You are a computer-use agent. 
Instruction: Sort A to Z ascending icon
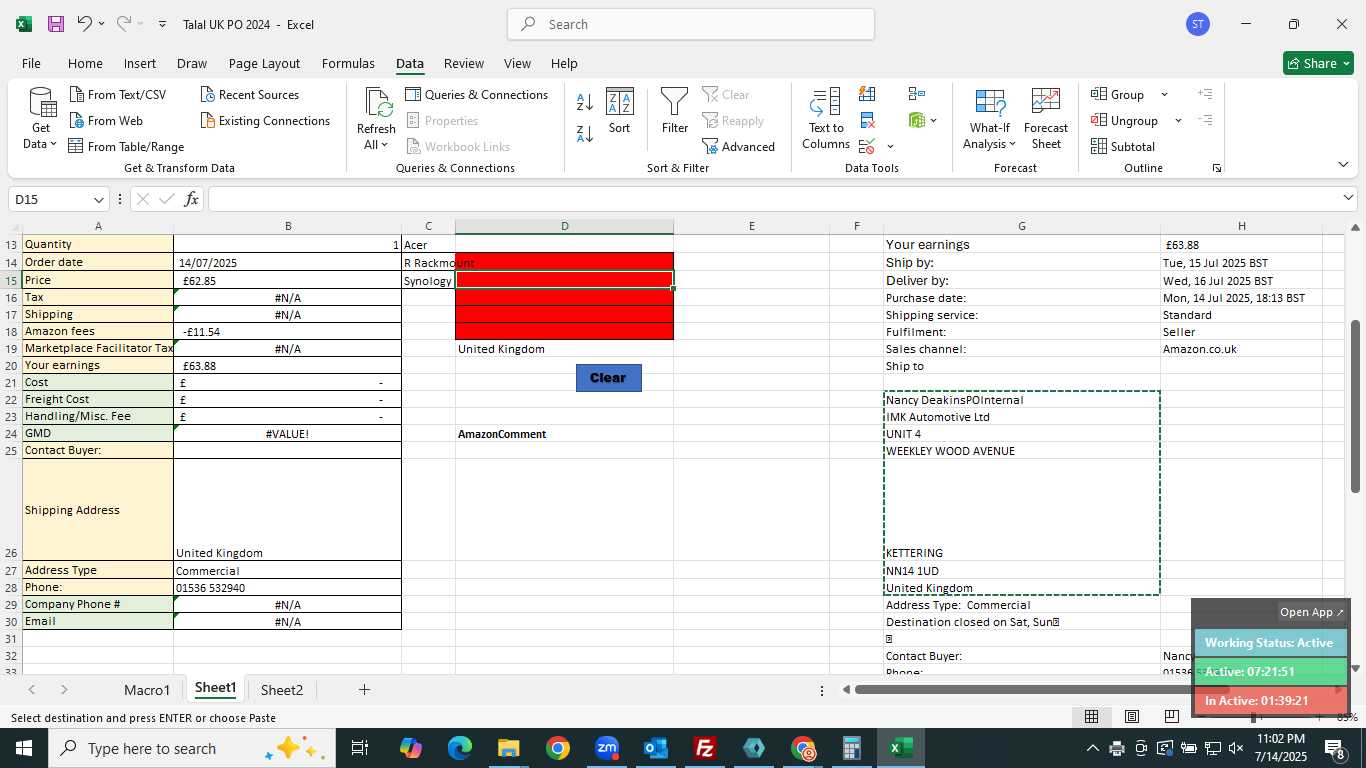tap(585, 102)
